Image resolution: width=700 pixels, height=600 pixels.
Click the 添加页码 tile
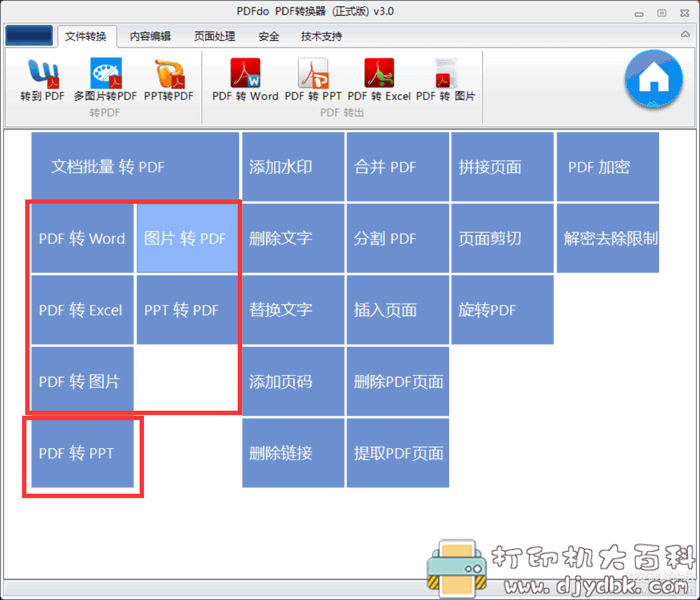(x=293, y=381)
